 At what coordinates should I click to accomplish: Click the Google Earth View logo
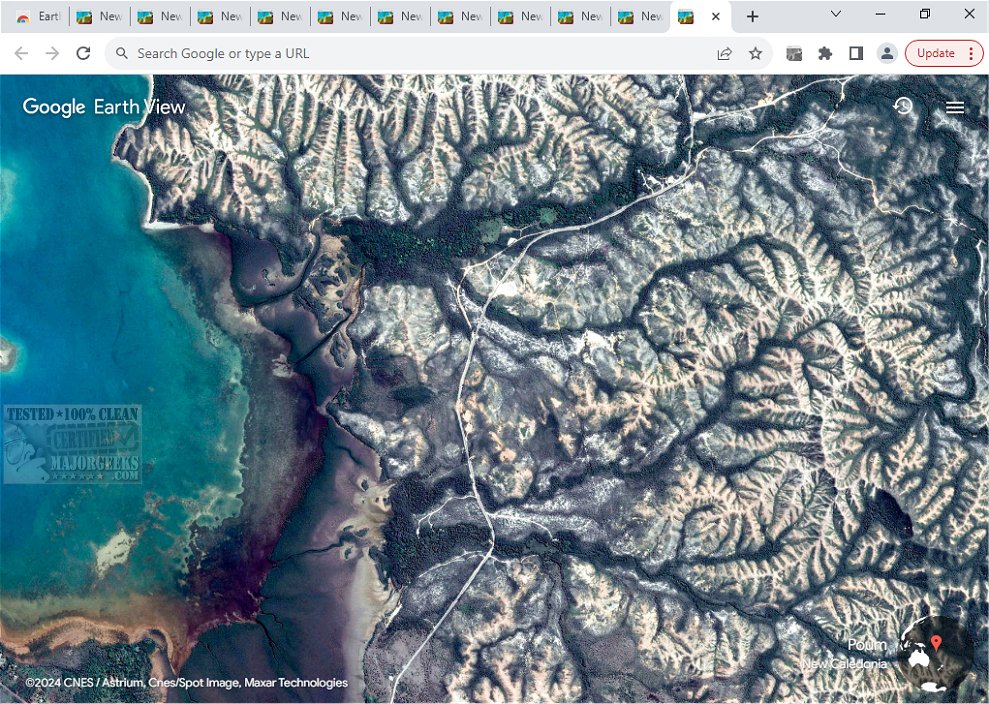click(x=104, y=107)
